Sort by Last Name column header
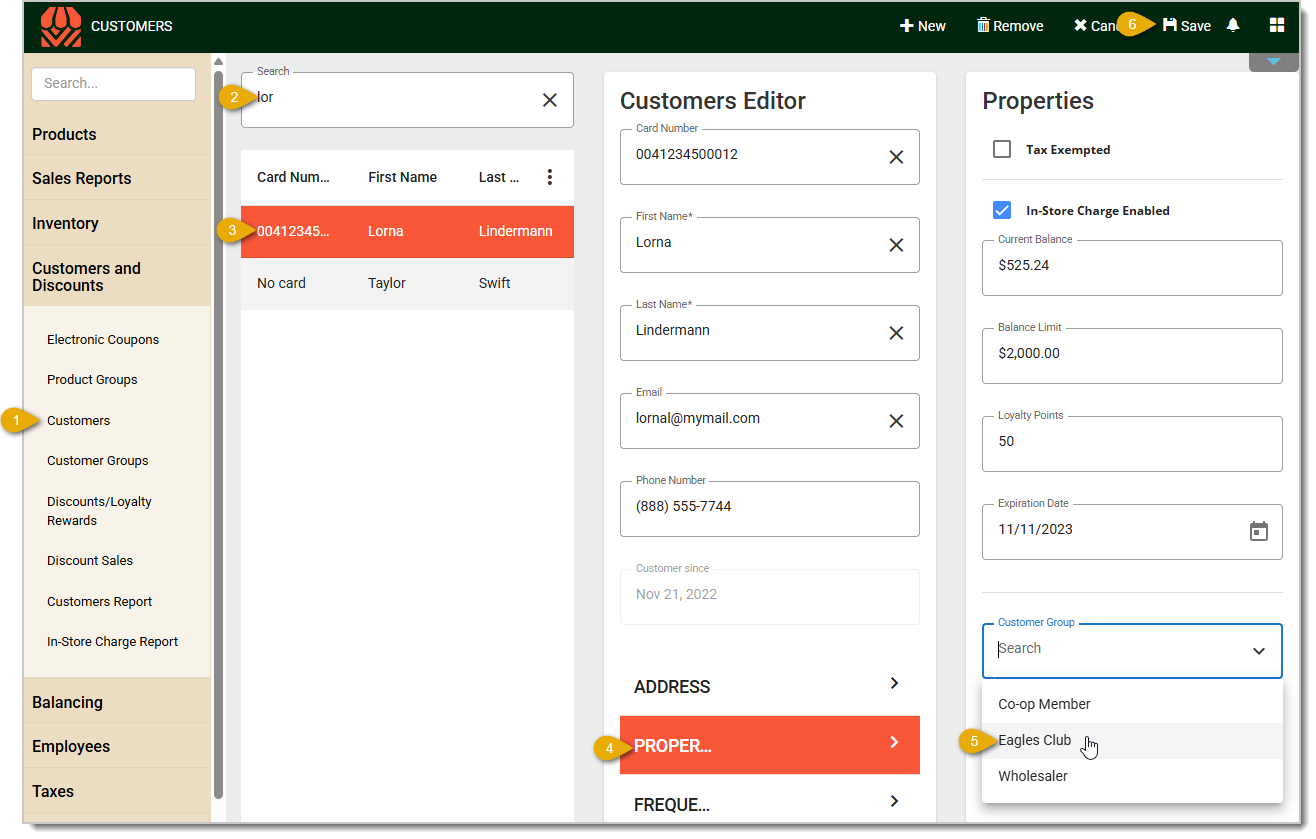The height and width of the screenshot is (839, 1316). tap(498, 177)
